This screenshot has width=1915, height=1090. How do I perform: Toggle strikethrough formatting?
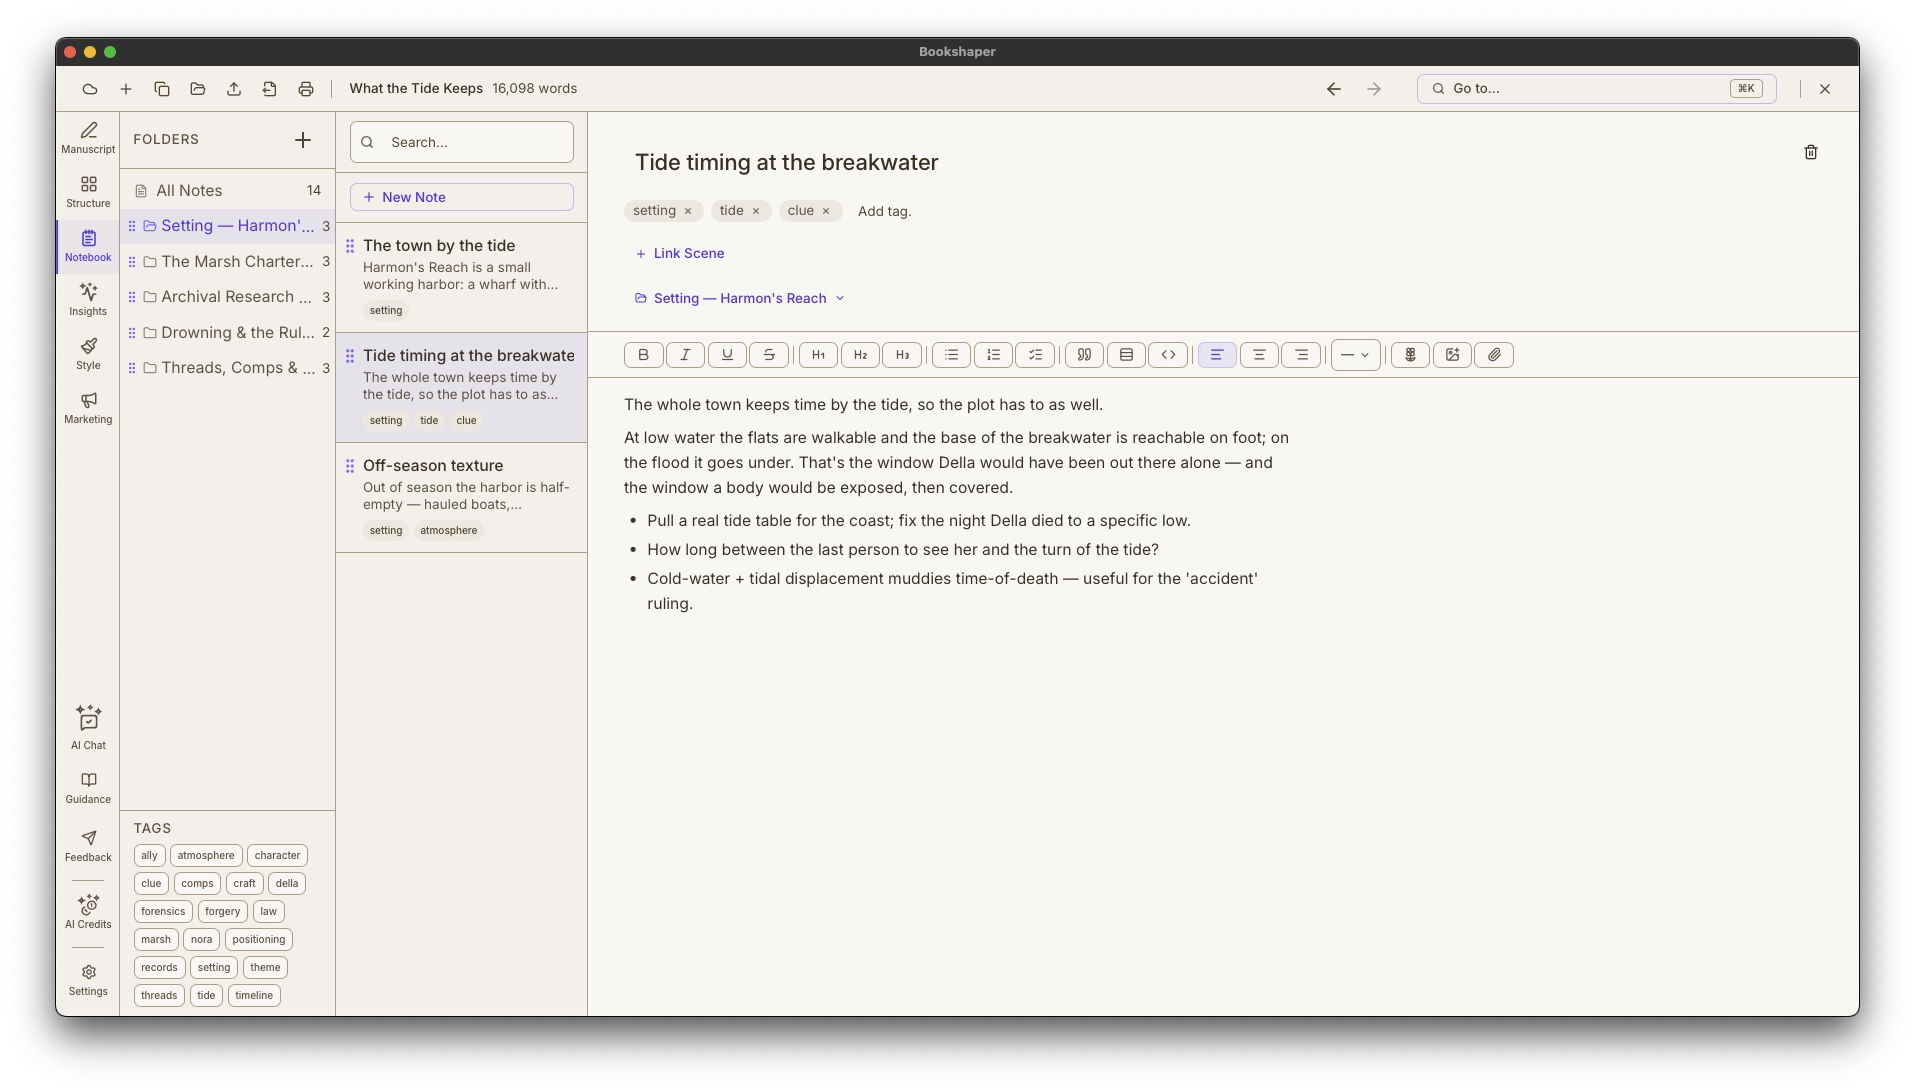(x=769, y=355)
